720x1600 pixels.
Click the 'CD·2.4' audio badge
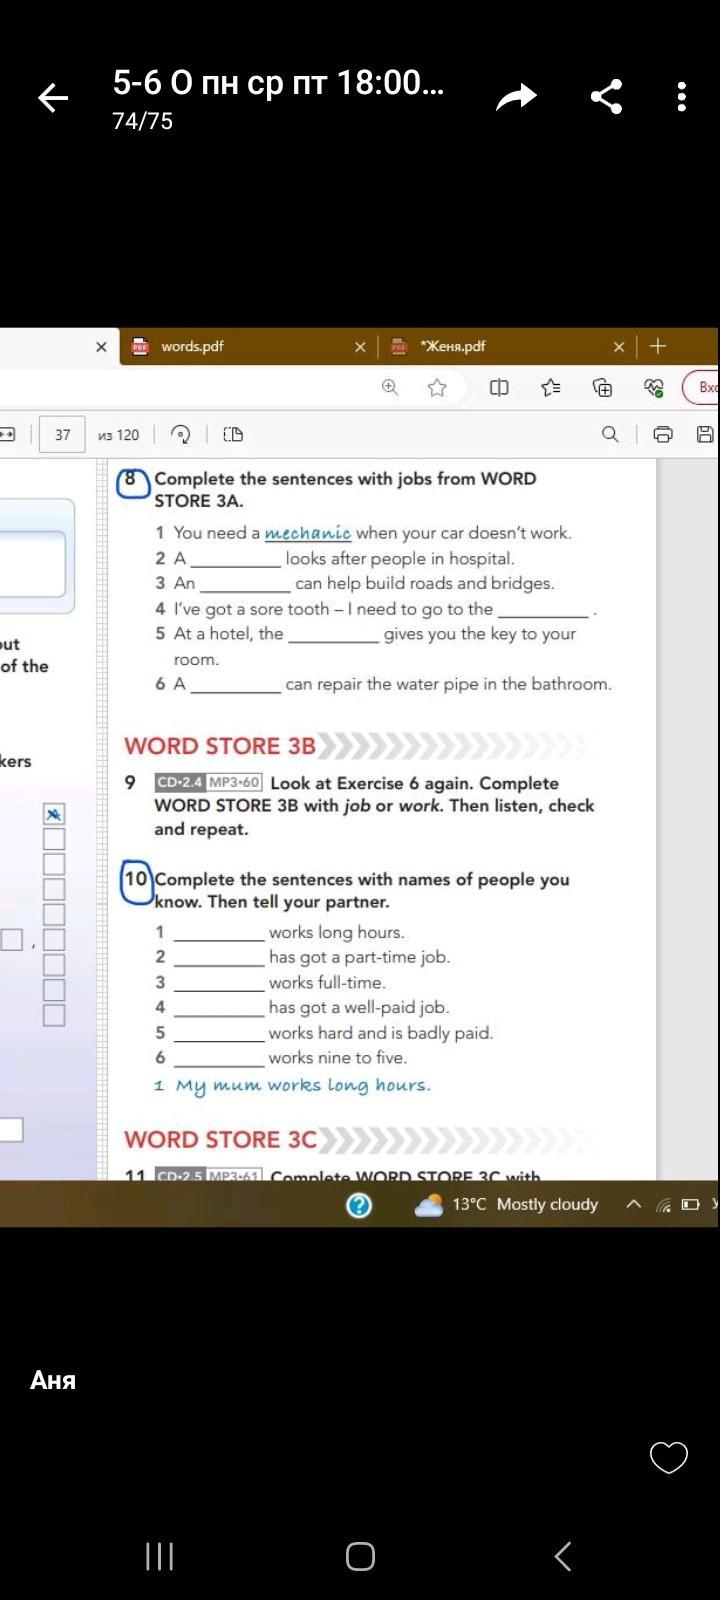click(180, 783)
